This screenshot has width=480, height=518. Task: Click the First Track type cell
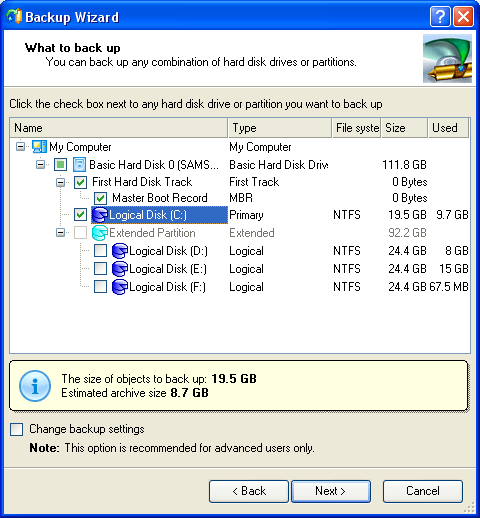(x=254, y=182)
